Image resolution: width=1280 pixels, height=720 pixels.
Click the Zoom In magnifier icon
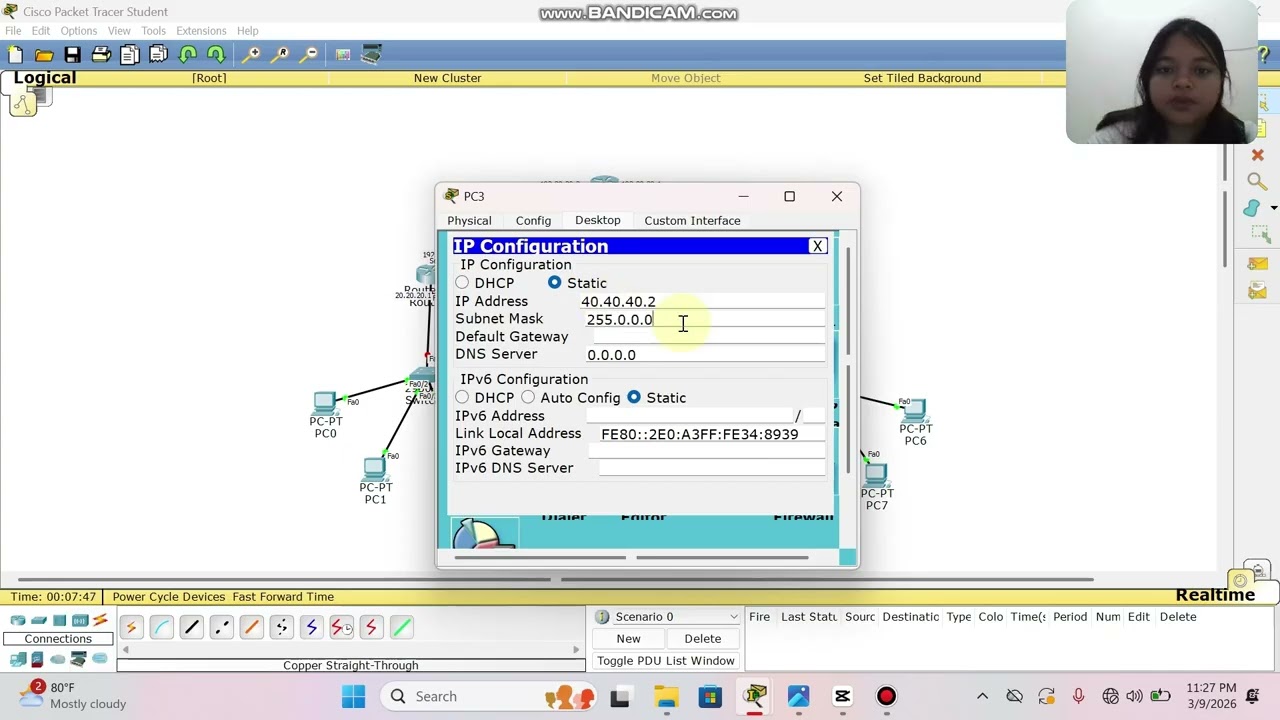[252, 54]
